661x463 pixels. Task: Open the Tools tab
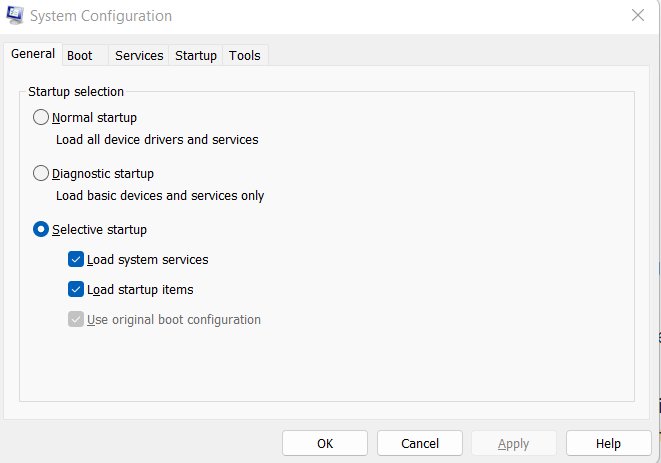tap(245, 56)
